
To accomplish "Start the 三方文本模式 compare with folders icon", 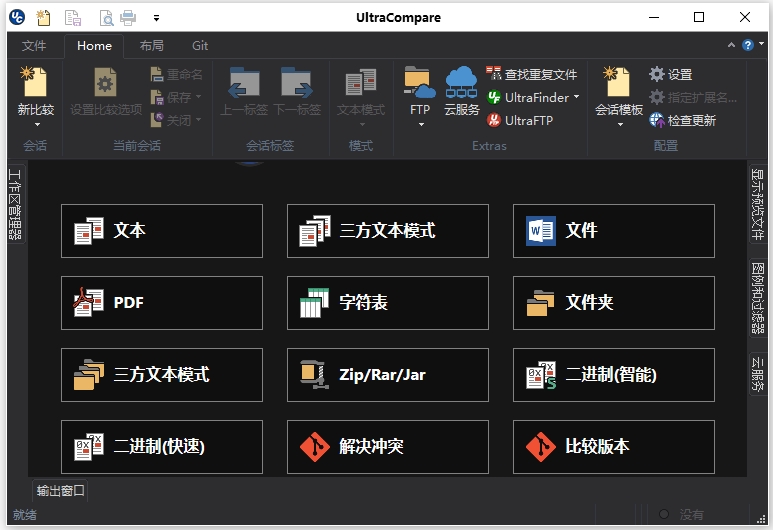I will point(162,375).
